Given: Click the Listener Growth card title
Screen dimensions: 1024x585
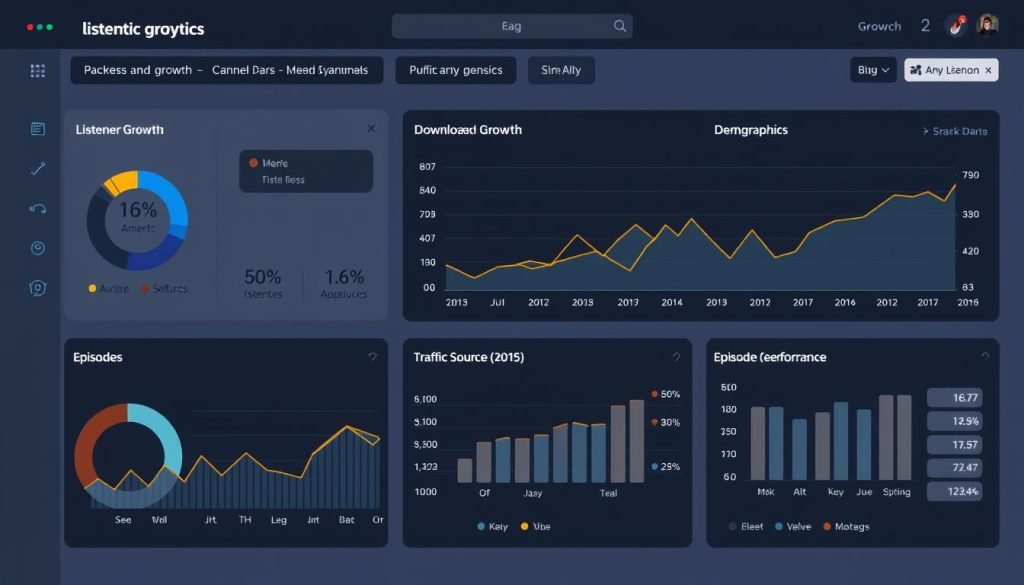Looking at the screenshot, I should (120, 129).
